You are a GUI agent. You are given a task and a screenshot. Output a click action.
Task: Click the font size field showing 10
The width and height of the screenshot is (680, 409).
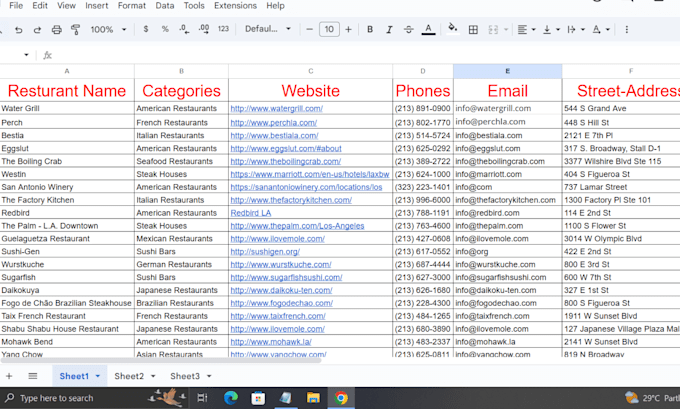point(329,29)
